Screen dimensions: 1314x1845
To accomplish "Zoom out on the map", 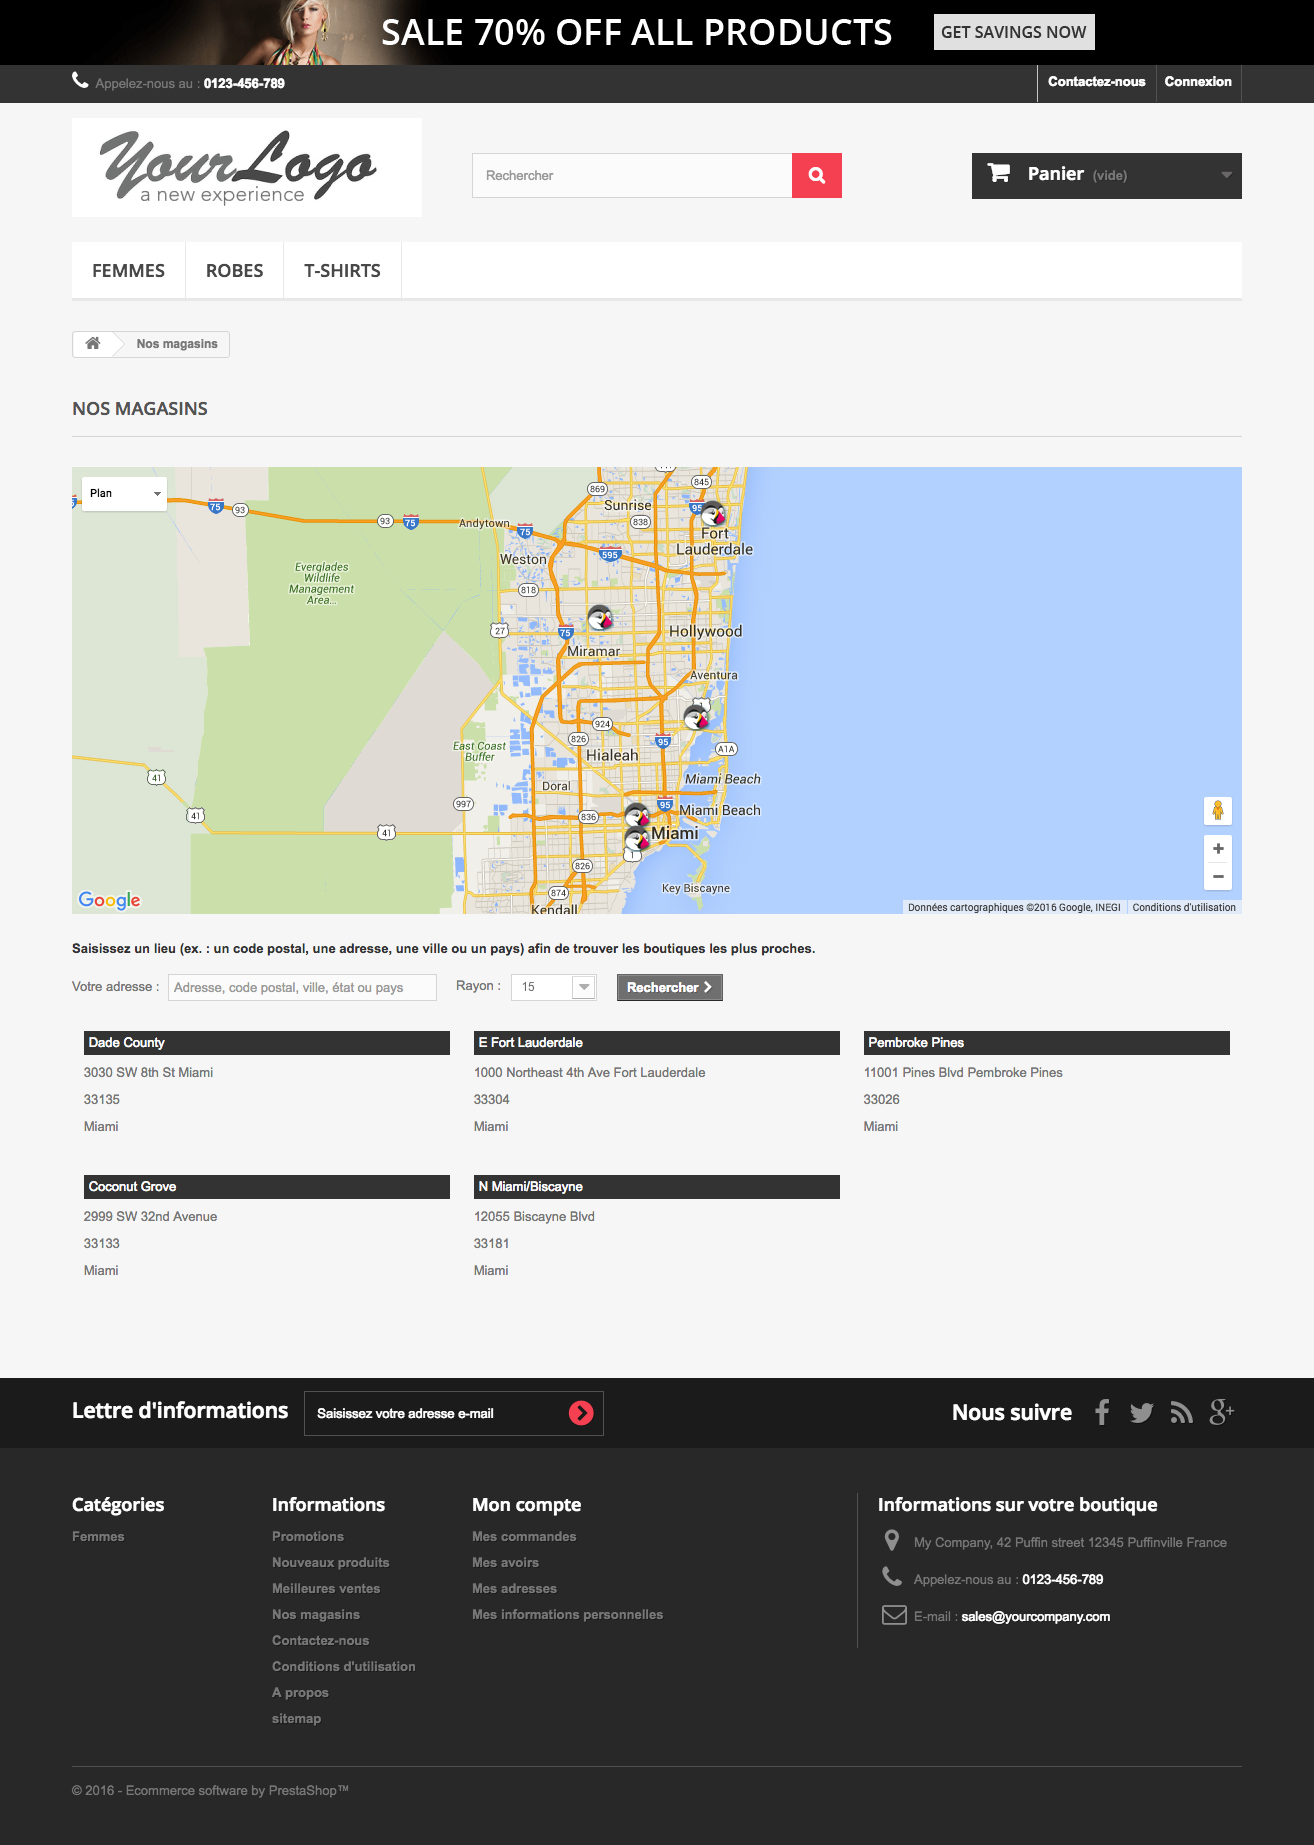I will click(1217, 876).
